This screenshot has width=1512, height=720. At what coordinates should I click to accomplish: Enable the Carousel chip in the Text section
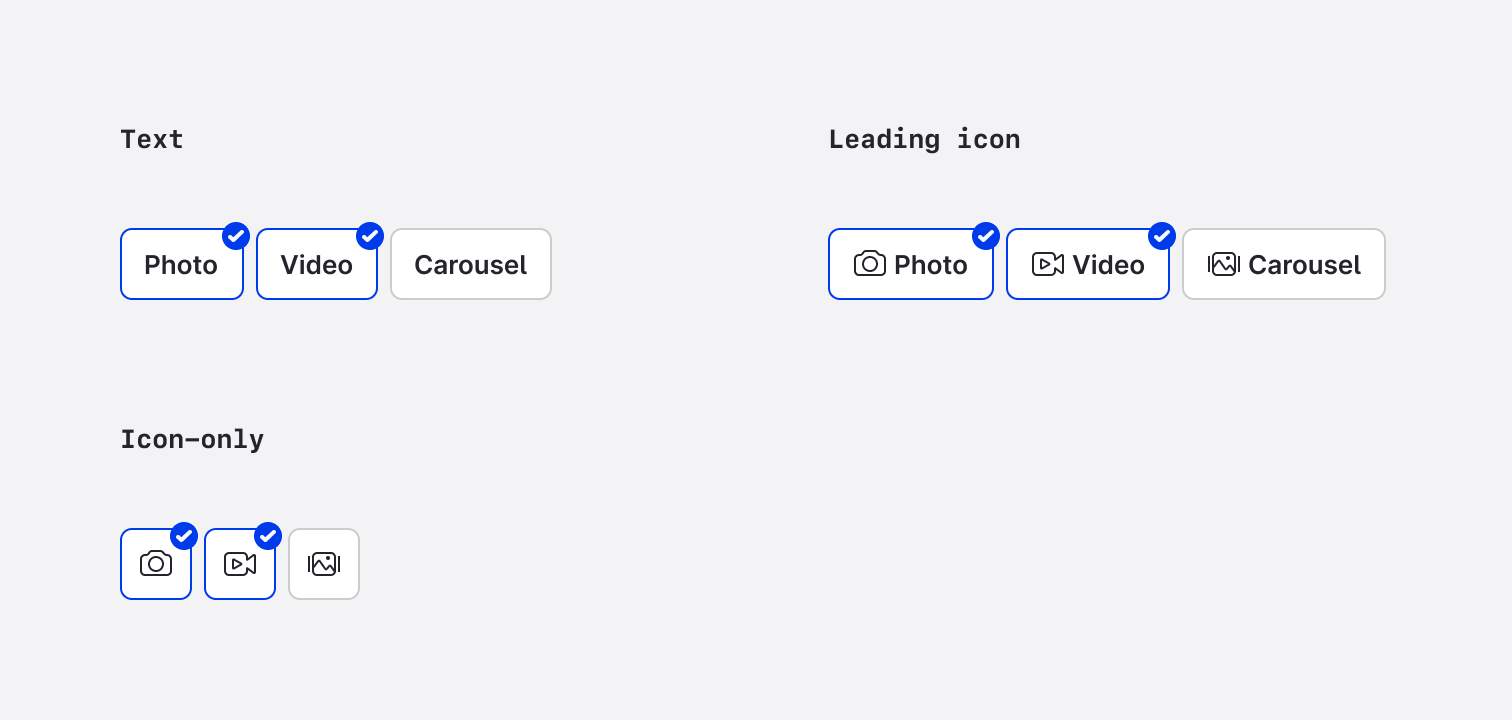point(471,264)
